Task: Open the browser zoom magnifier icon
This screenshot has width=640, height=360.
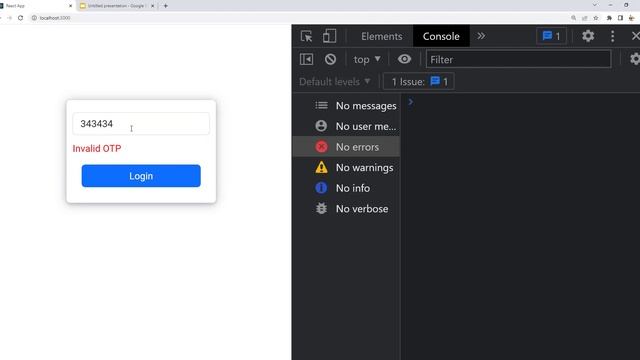Action: click(x=573, y=18)
